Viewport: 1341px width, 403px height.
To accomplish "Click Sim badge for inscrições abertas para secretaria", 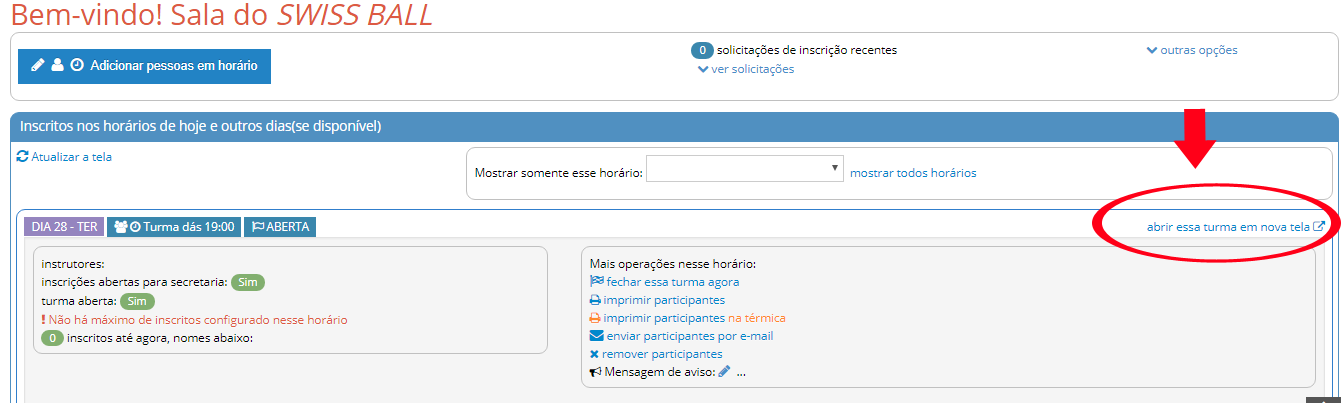I will 248,283.
